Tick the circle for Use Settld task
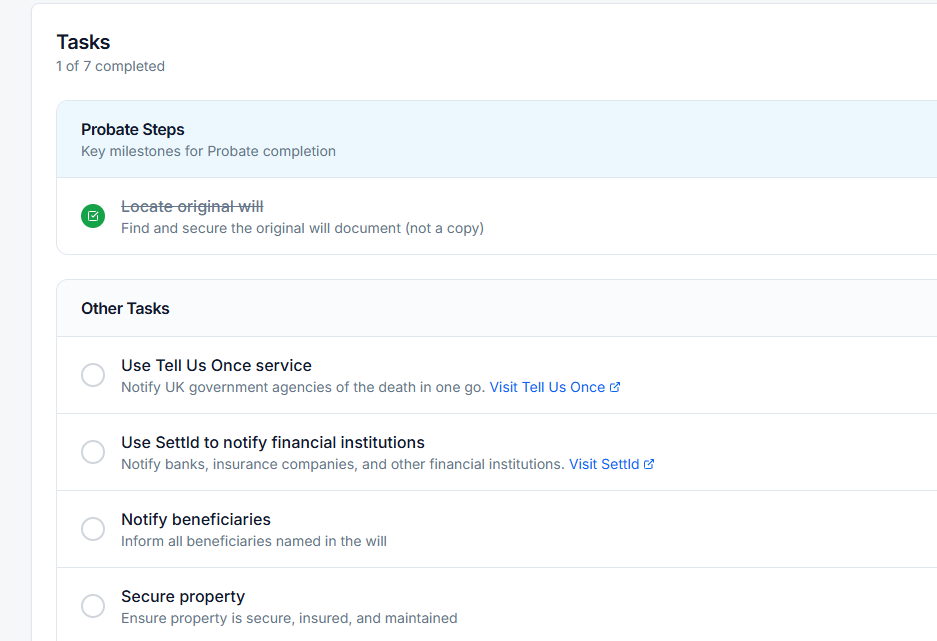Screen dimensions: 937x641 [x=93, y=452]
